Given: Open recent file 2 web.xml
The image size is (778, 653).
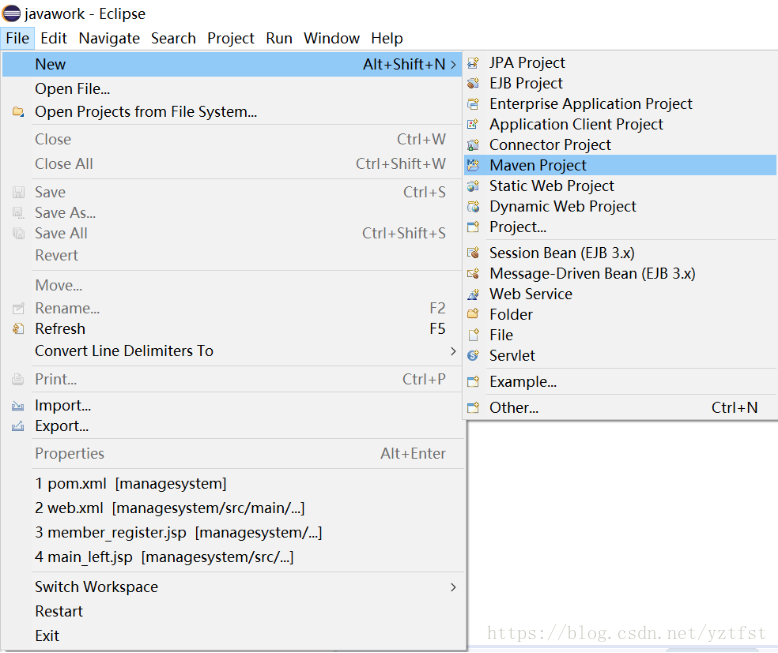Looking at the screenshot, I should (232, 508).
